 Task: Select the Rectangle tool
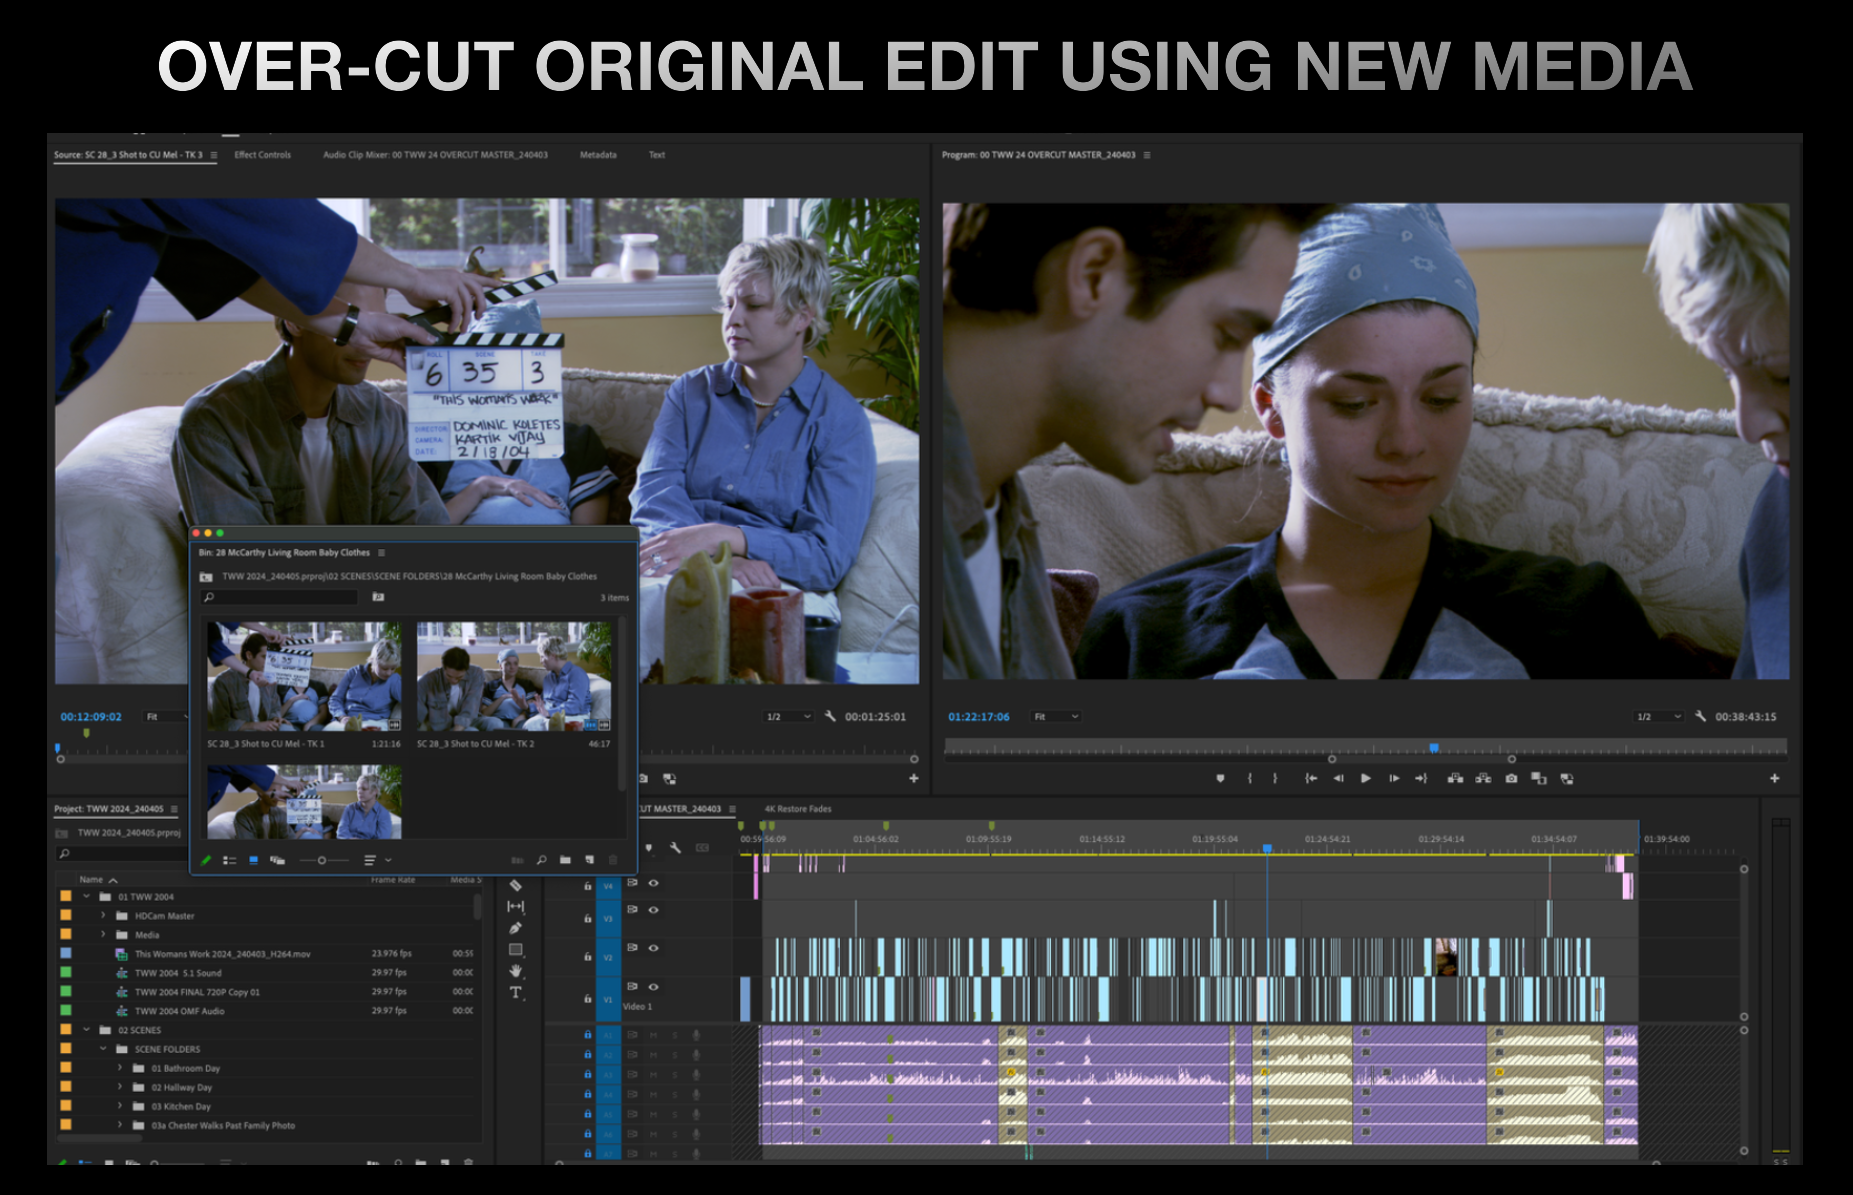pos(515,949)
